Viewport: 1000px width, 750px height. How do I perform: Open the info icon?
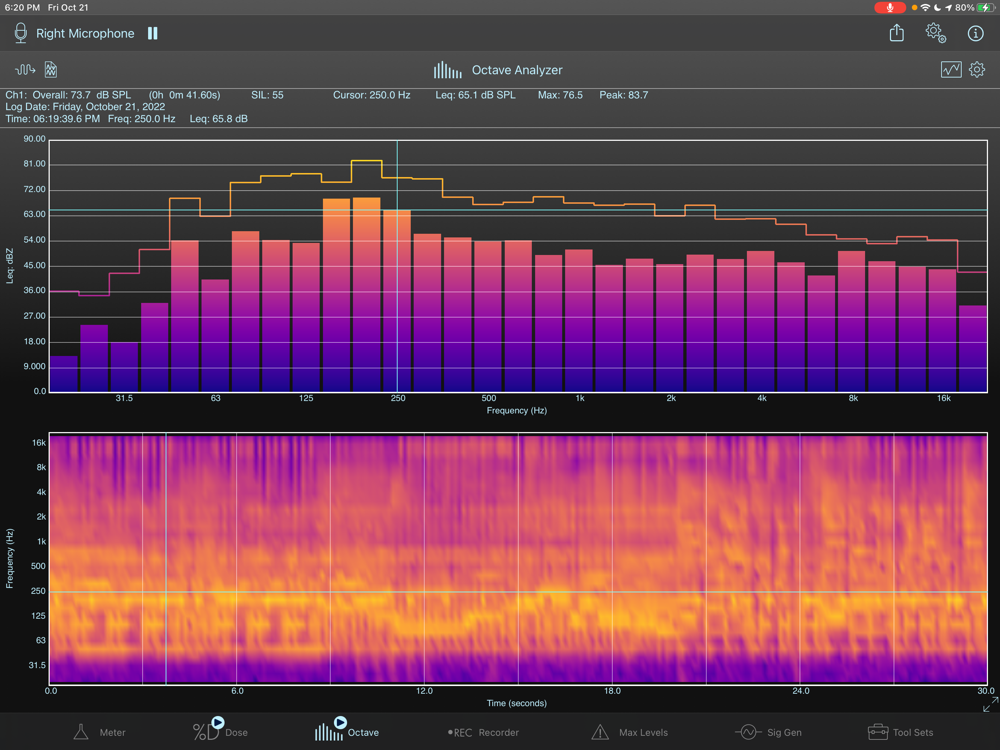tap(976, 33)
